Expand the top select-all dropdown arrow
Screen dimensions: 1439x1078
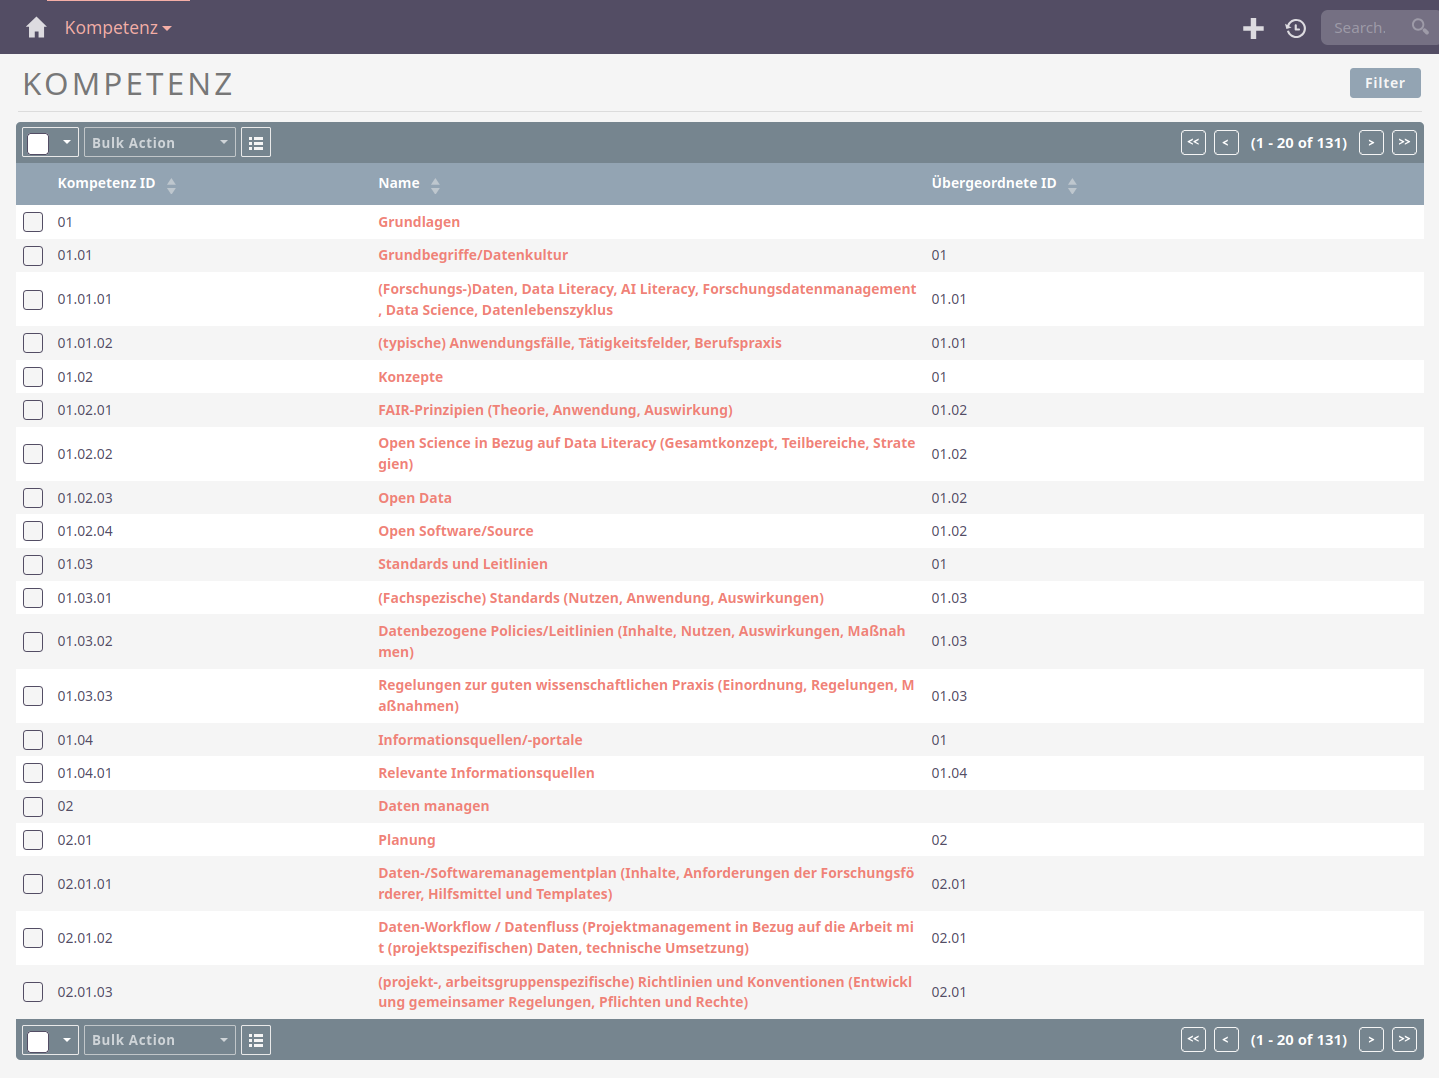click(67, 143)
